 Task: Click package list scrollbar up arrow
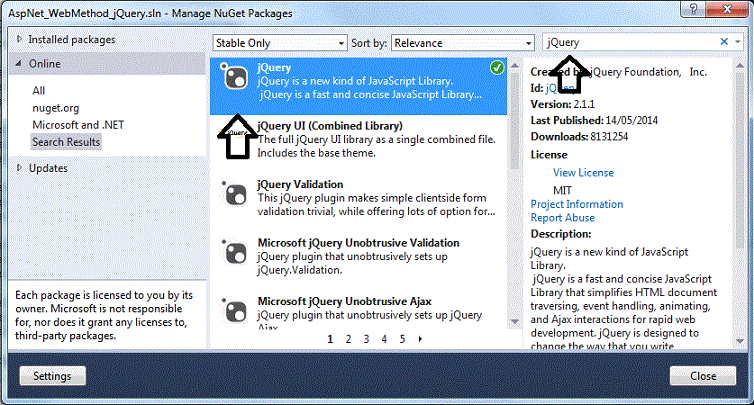[515, 65]
